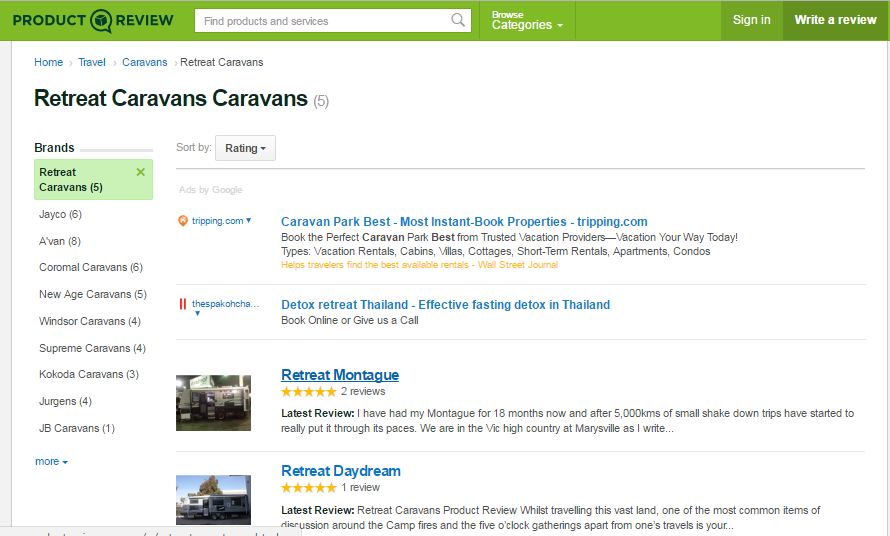Click tripping.com advertiser link
The image size is (890, 536).
217,221
